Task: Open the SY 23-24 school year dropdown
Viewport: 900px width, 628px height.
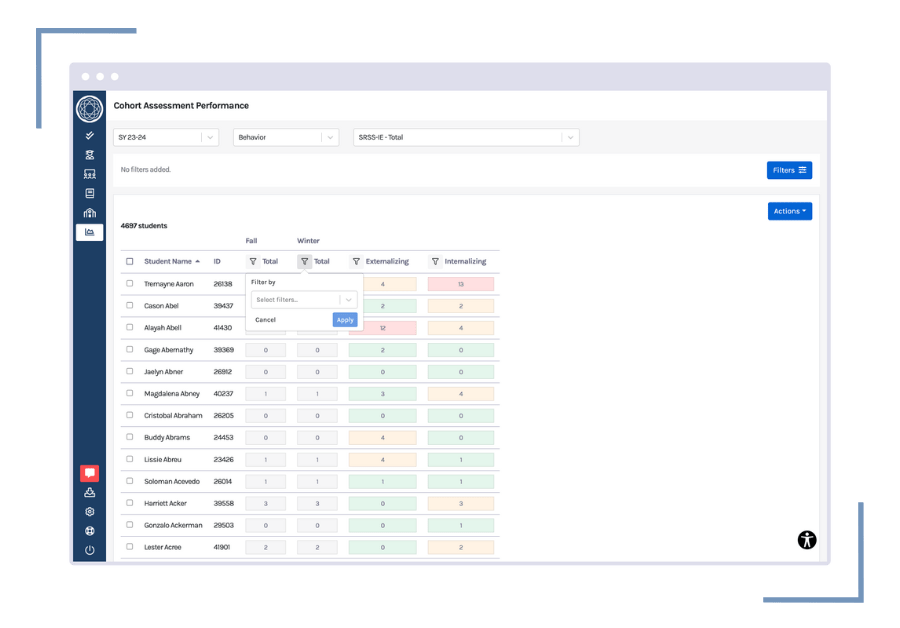Action: 166,137
